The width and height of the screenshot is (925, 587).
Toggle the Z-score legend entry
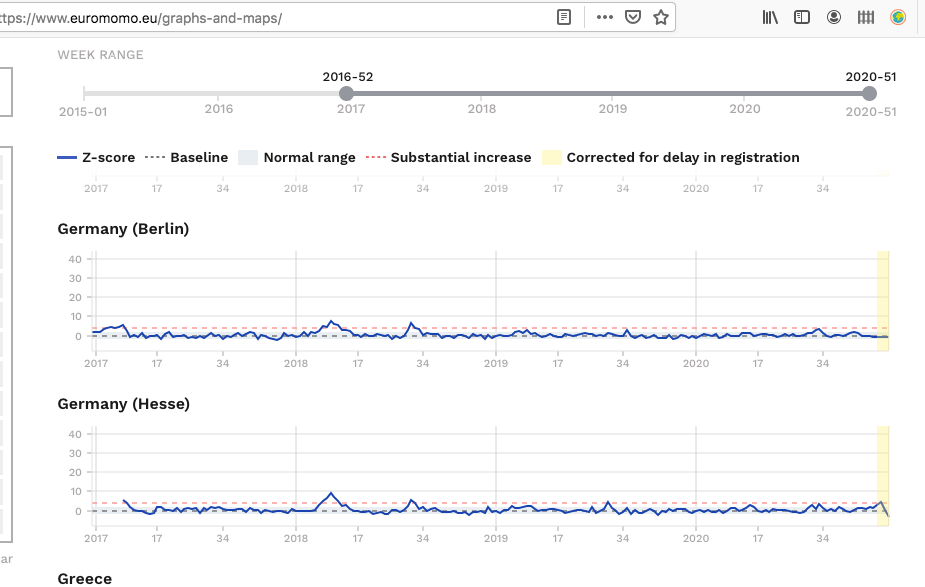click(x=96, y=157)
